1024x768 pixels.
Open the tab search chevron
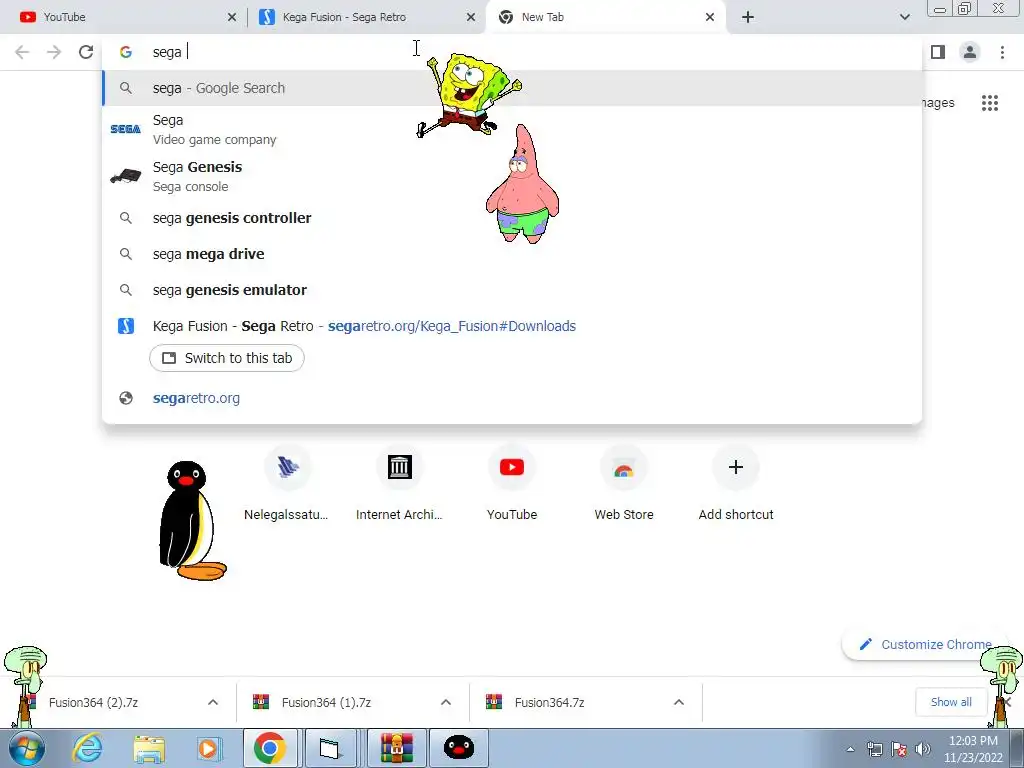pyautogui.click(x=904, y=18)
